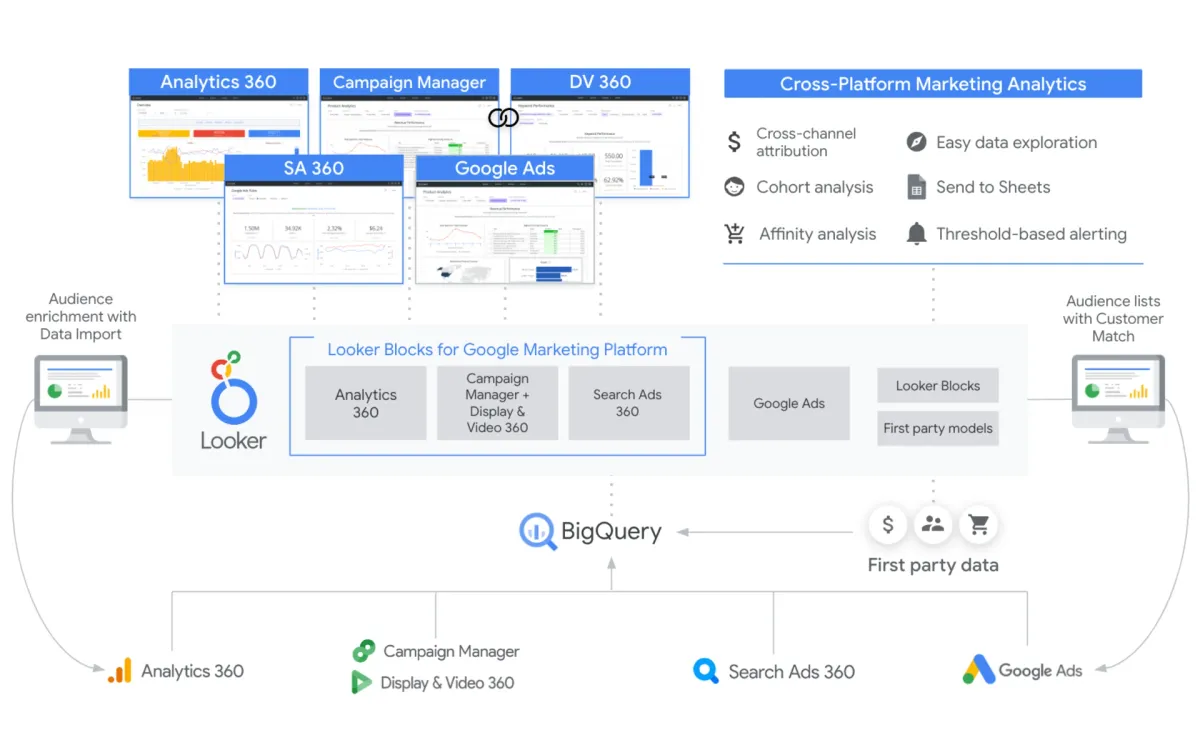
Task: Click the people icon above First party data
Action: (933, 524)
